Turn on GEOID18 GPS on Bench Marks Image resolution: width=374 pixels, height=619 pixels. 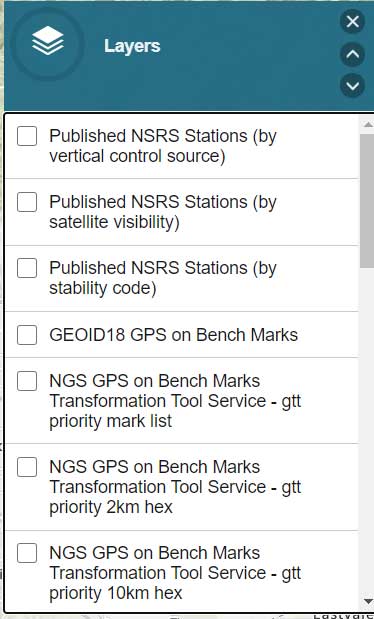[27, 335]
